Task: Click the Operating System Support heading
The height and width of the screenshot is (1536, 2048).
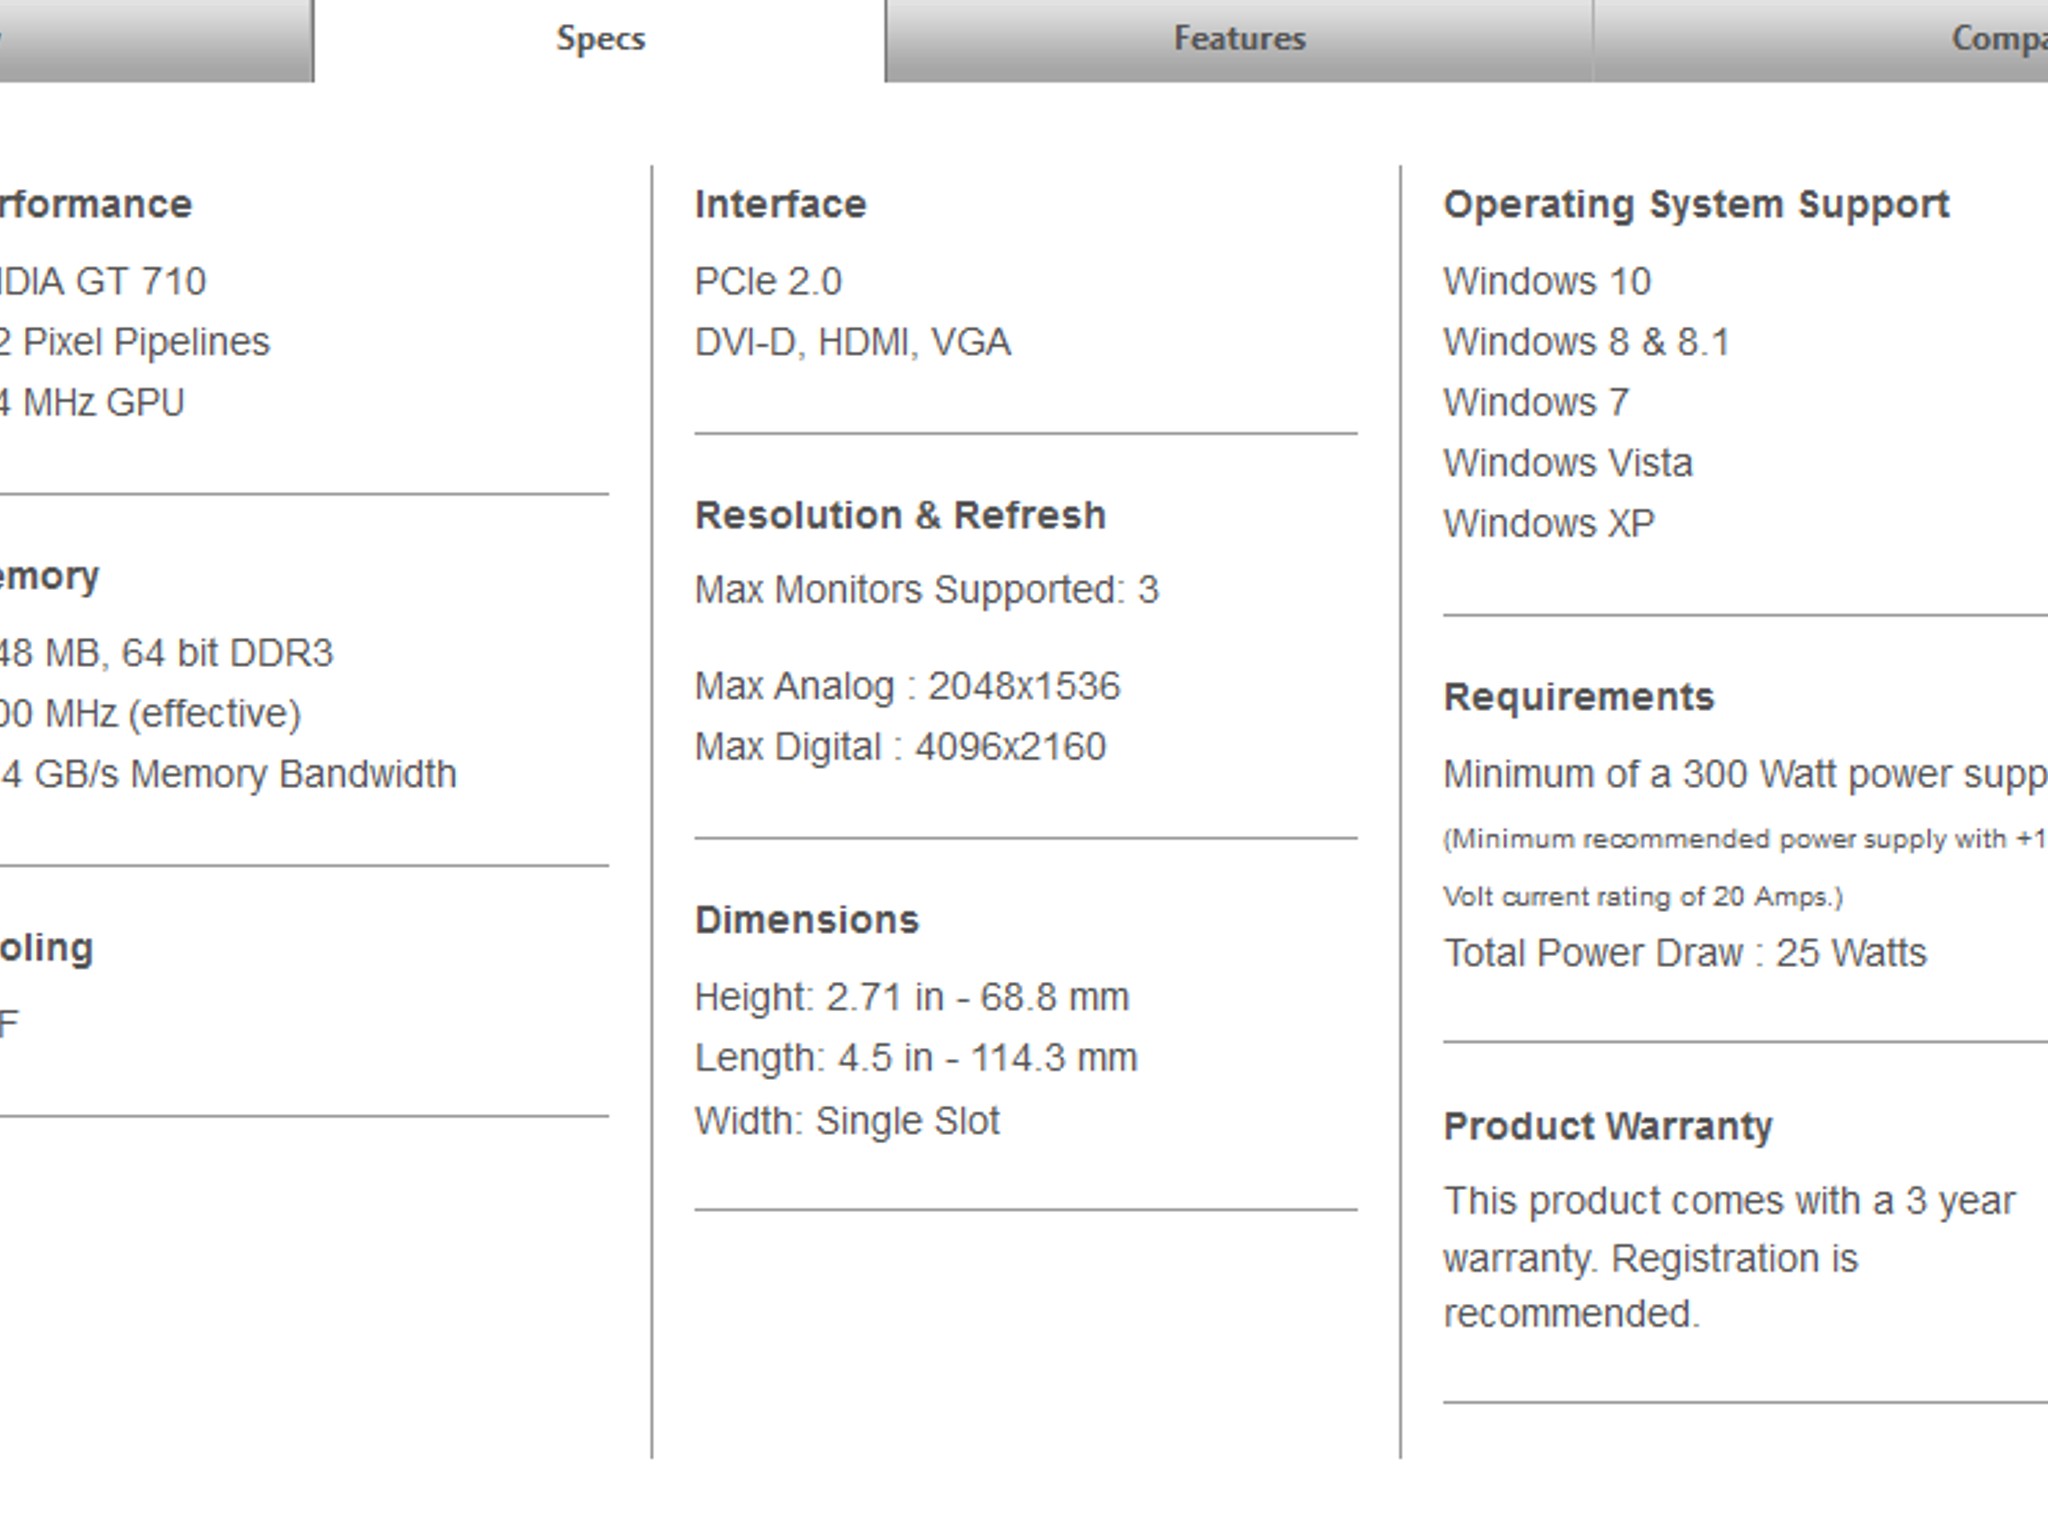Action: click(1697, 205)
